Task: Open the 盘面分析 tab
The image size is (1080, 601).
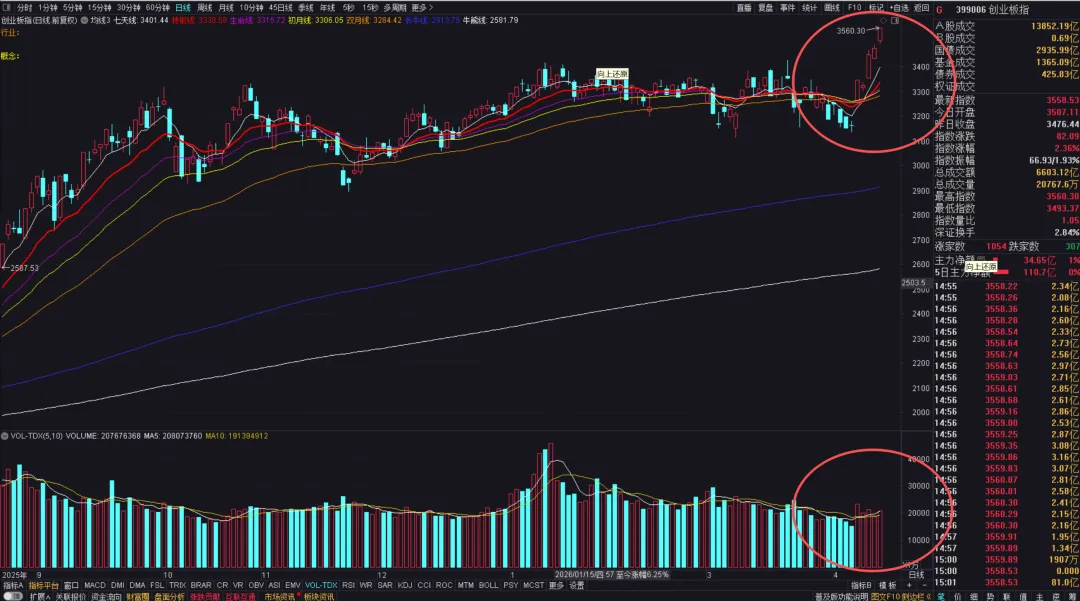Action: pyautogui.click(x=169, y=596)
